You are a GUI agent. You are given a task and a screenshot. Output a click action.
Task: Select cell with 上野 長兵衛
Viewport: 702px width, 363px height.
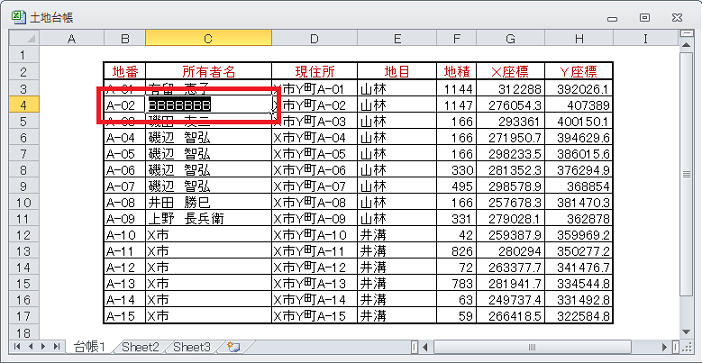[209, 218]
